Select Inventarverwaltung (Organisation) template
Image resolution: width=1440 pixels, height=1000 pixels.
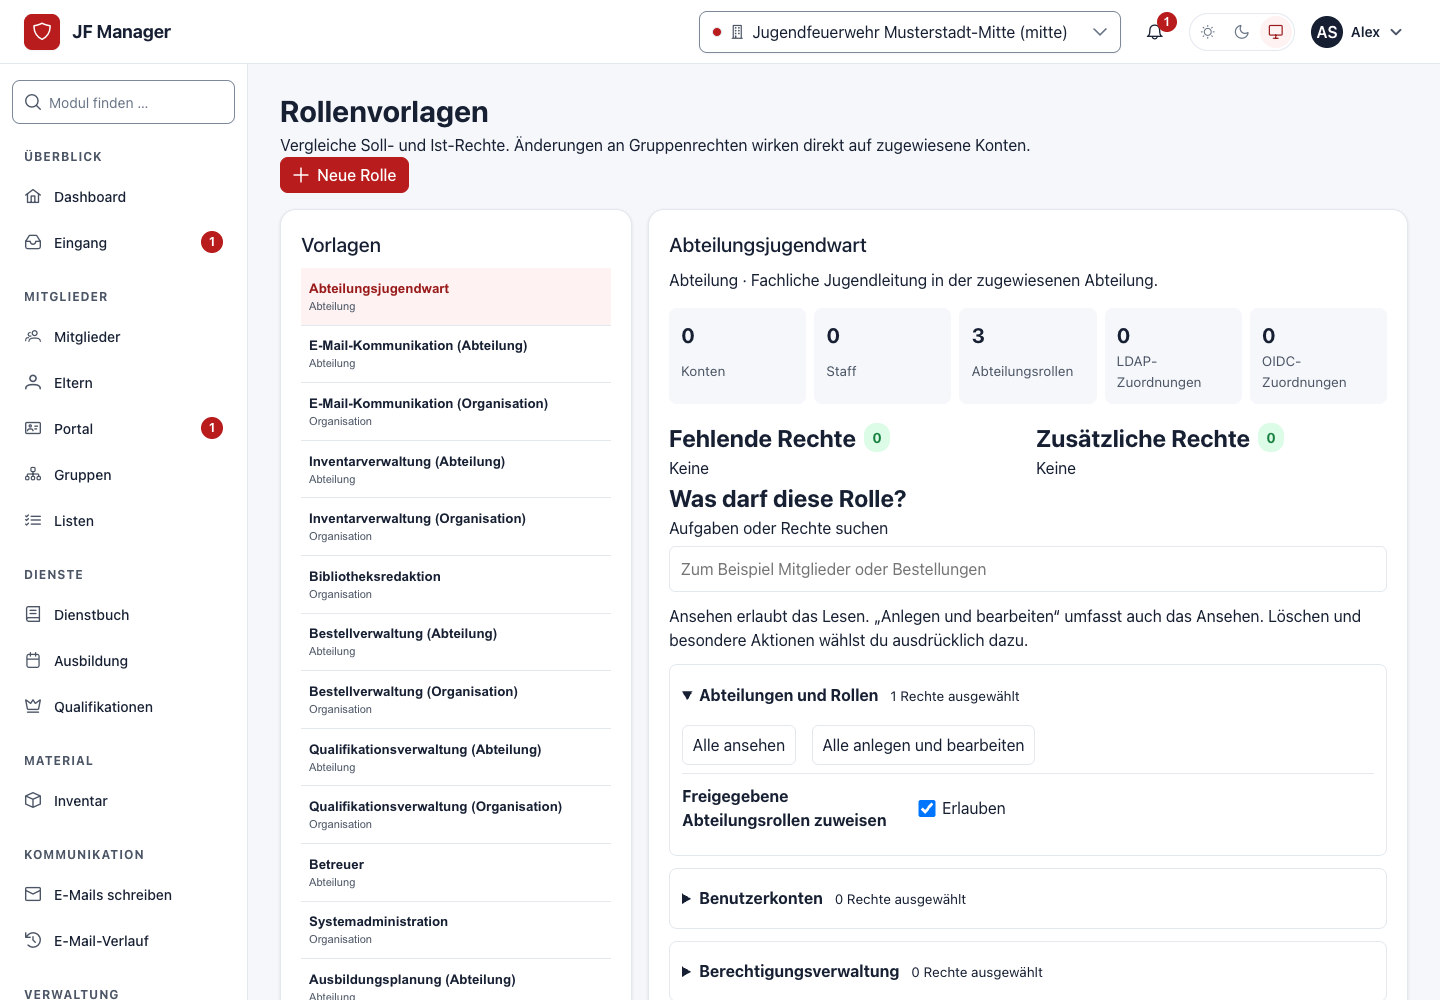point(456,527)
